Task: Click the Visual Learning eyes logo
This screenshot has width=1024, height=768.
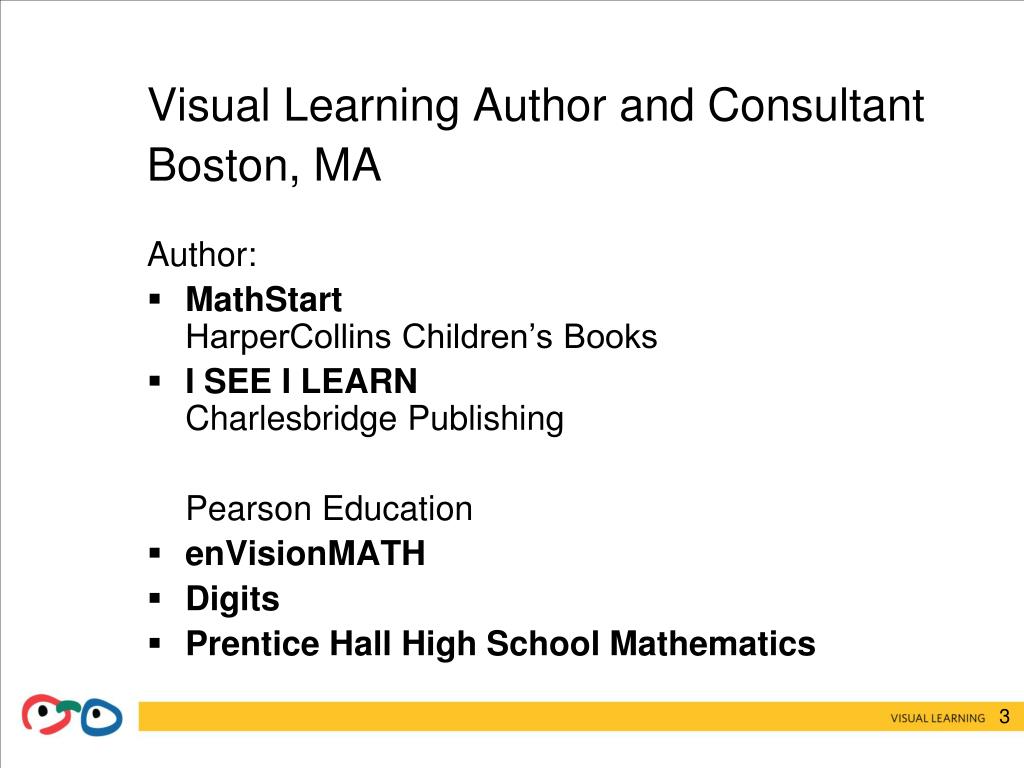Action: pos(72,715)
